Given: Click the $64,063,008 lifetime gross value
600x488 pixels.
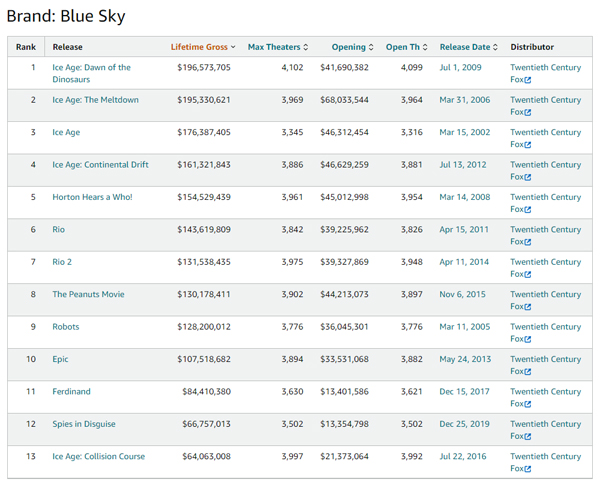Looking at the screenshot, I should click(207, 457).
